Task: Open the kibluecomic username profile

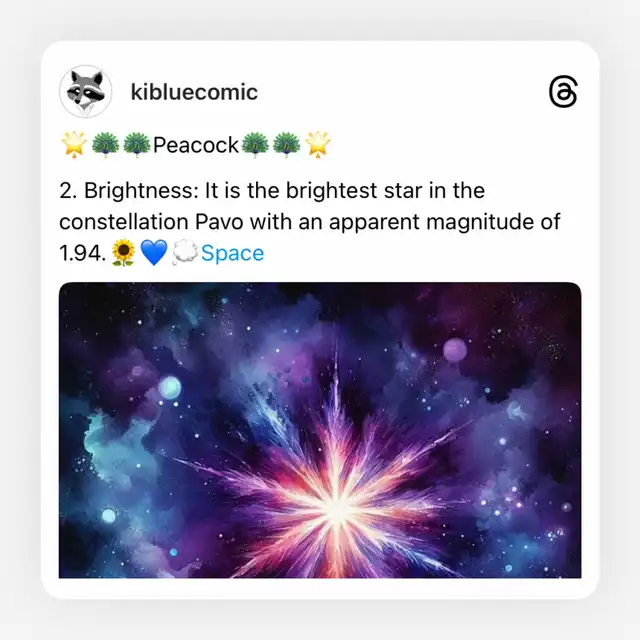Action: coord(194,92)
